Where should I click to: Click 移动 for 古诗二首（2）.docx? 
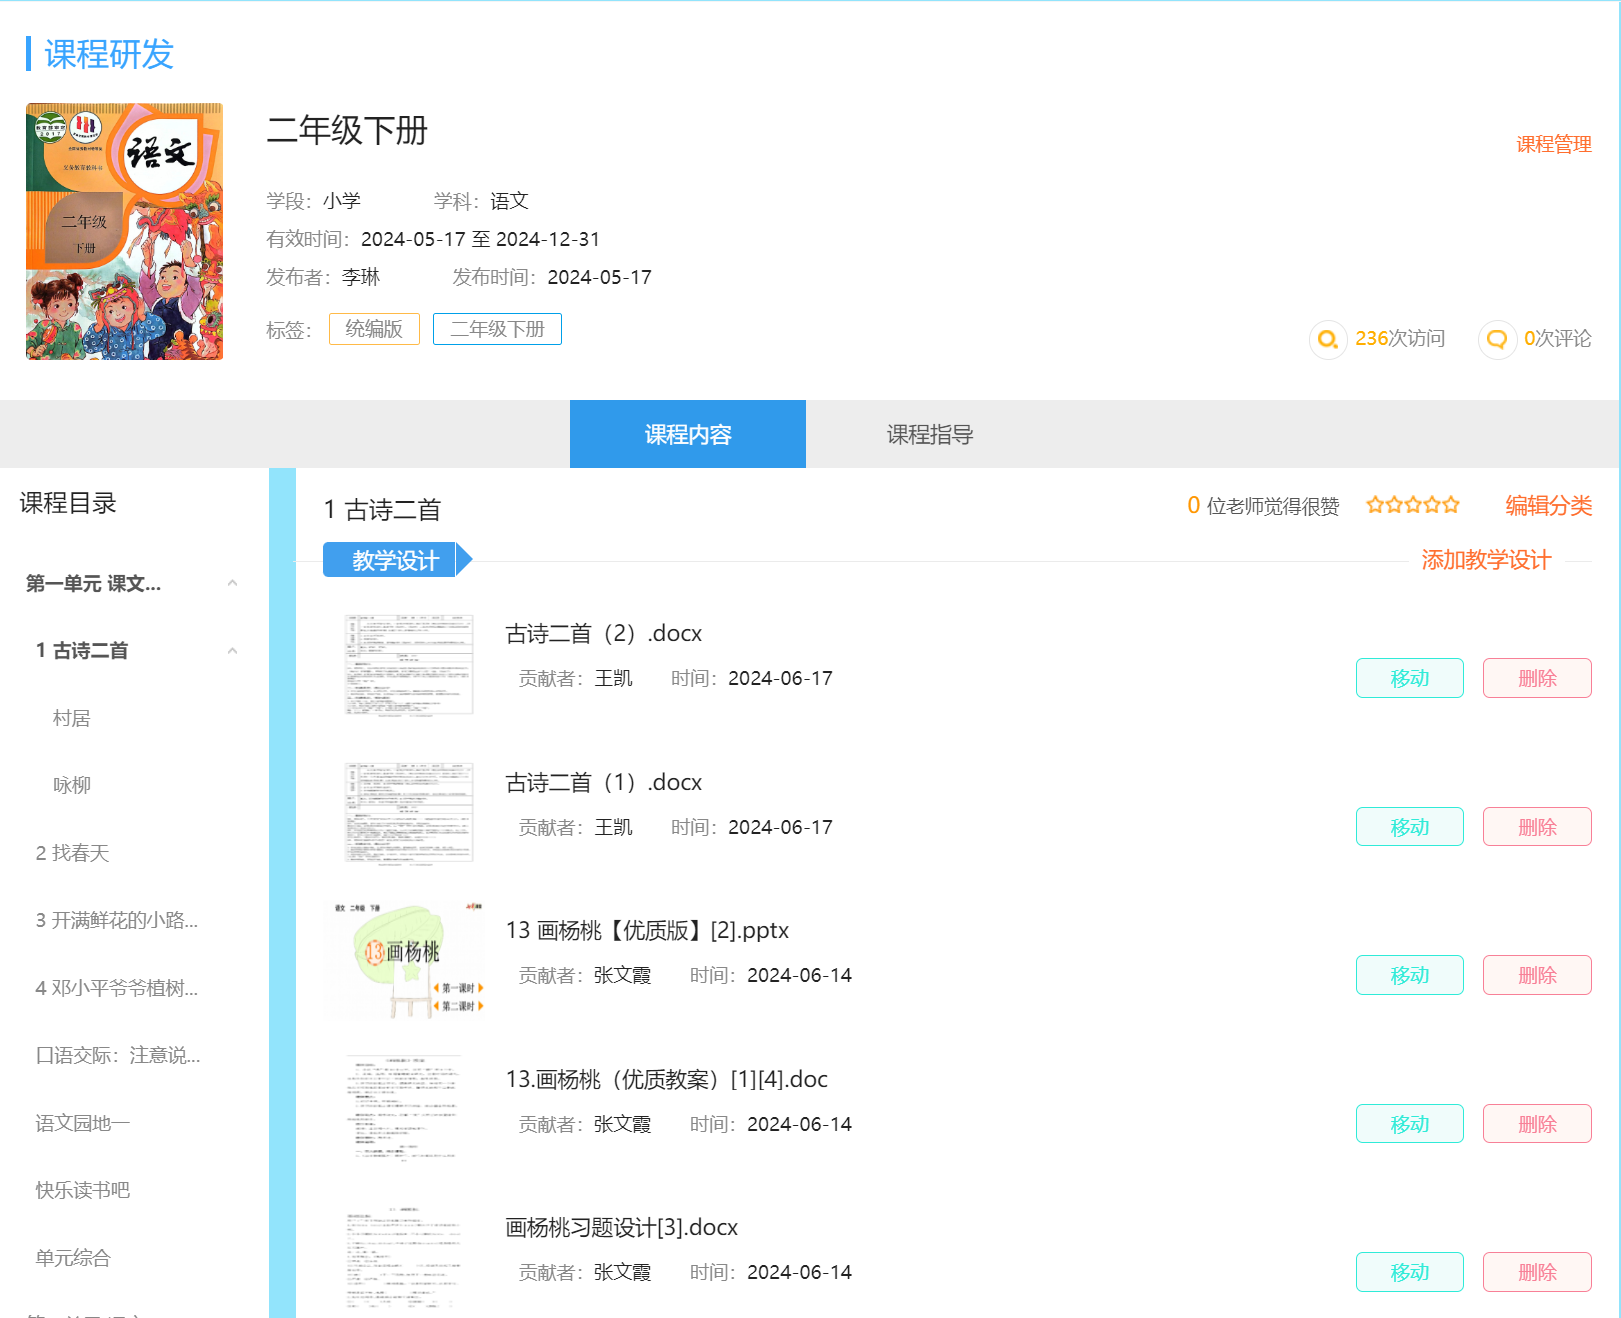point(1410,678)
